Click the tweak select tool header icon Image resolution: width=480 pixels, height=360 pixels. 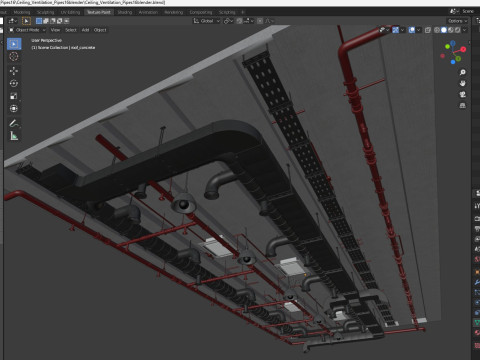point(26,21)
